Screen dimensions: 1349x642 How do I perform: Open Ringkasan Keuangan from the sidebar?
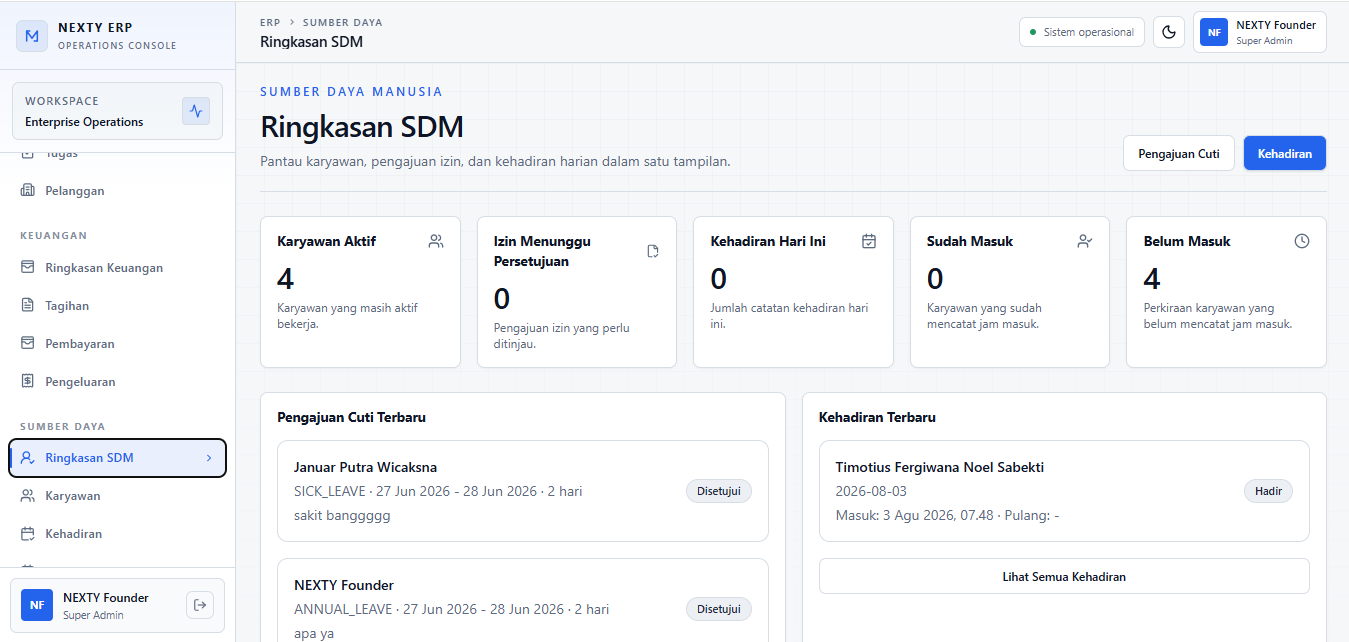click(x=118, y=268)
